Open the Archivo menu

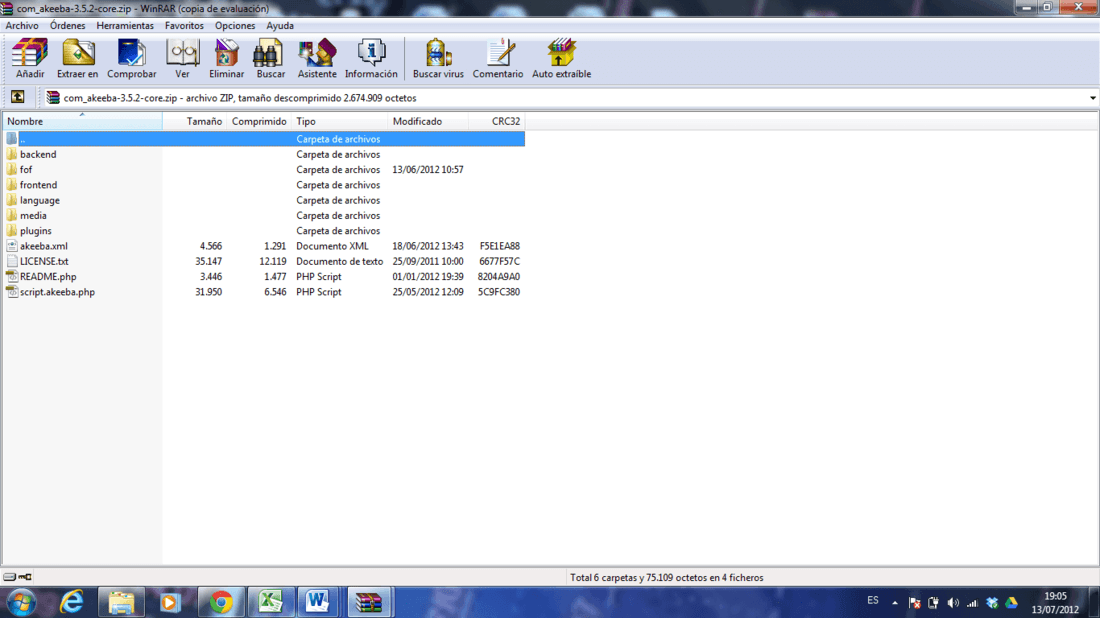pyautogui.click(x=22, y=26)
